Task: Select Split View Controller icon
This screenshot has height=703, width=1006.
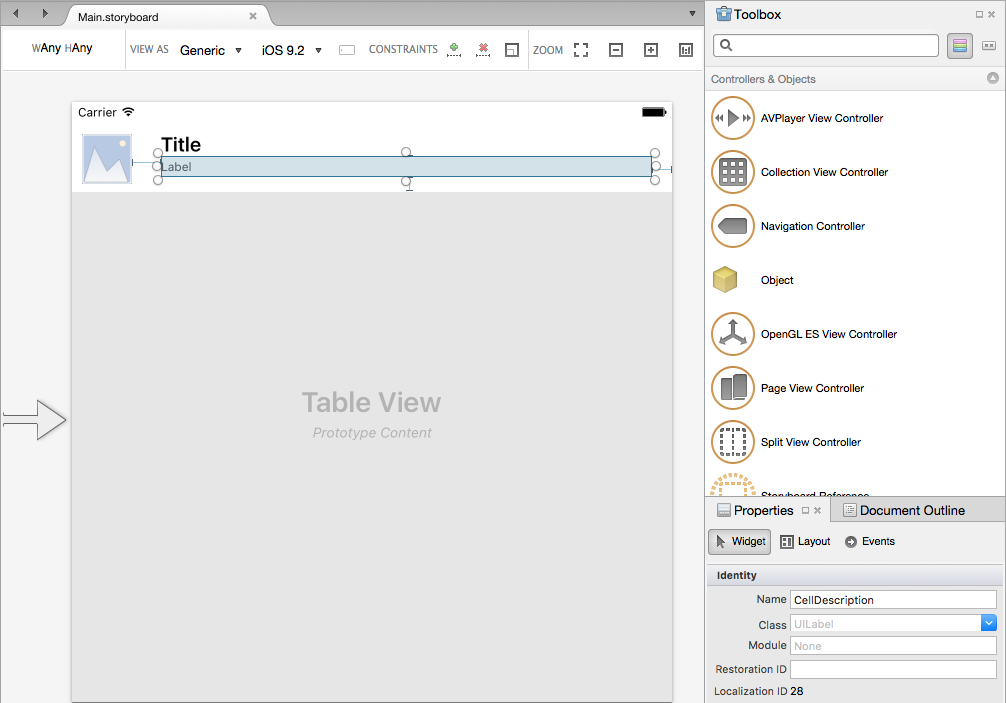Action: (733, 442)
